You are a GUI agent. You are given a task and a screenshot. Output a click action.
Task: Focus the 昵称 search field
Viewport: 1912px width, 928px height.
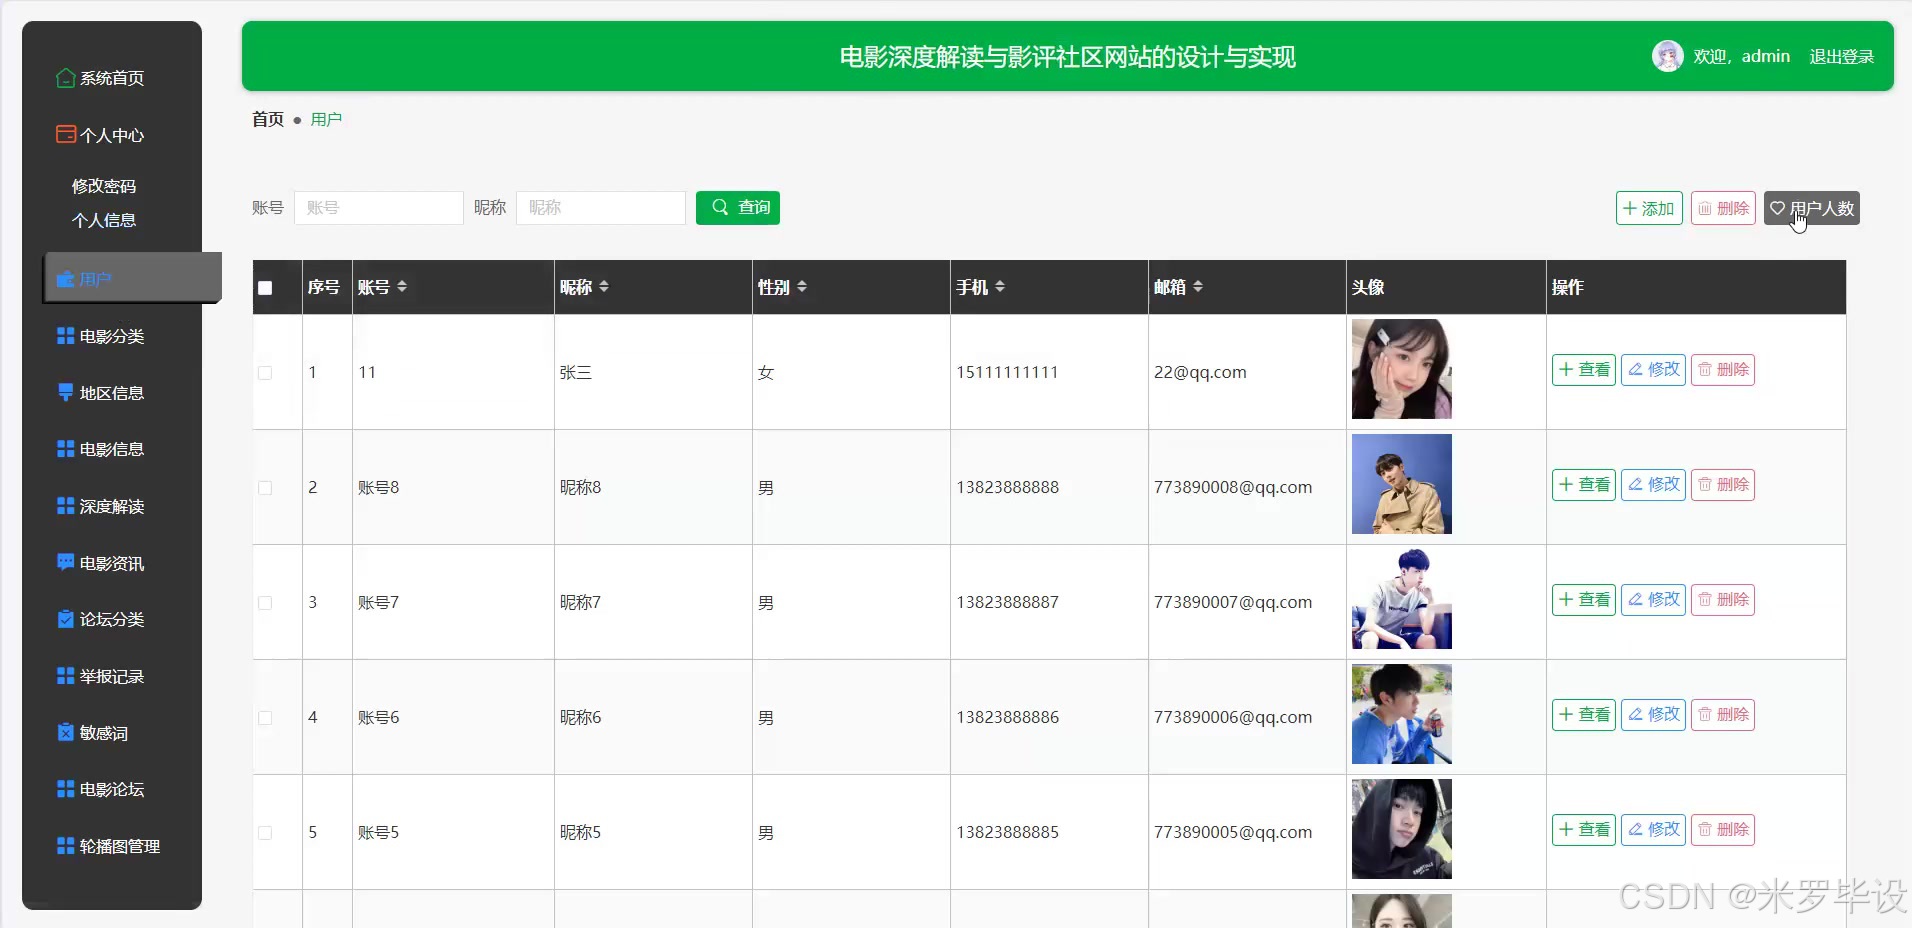pos(600,208)
